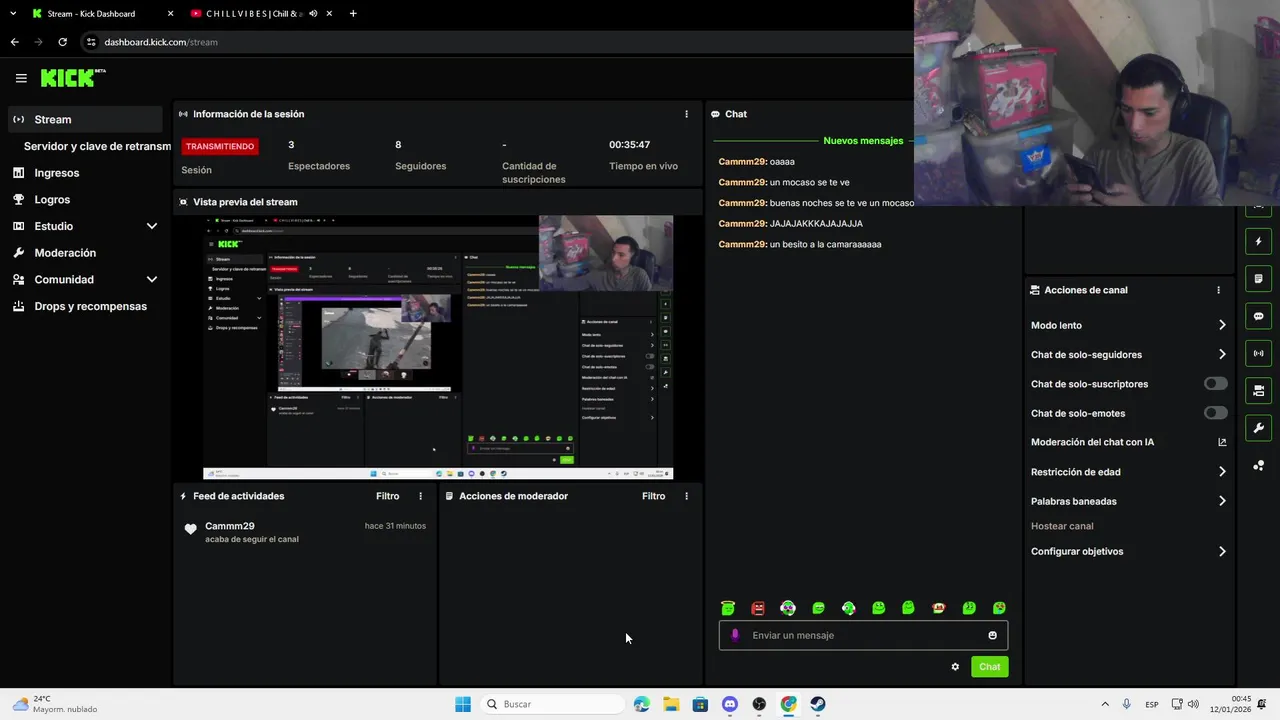Go to the Kick logo homepage
Screen dimensions: 1280x720
click(72, 77)
